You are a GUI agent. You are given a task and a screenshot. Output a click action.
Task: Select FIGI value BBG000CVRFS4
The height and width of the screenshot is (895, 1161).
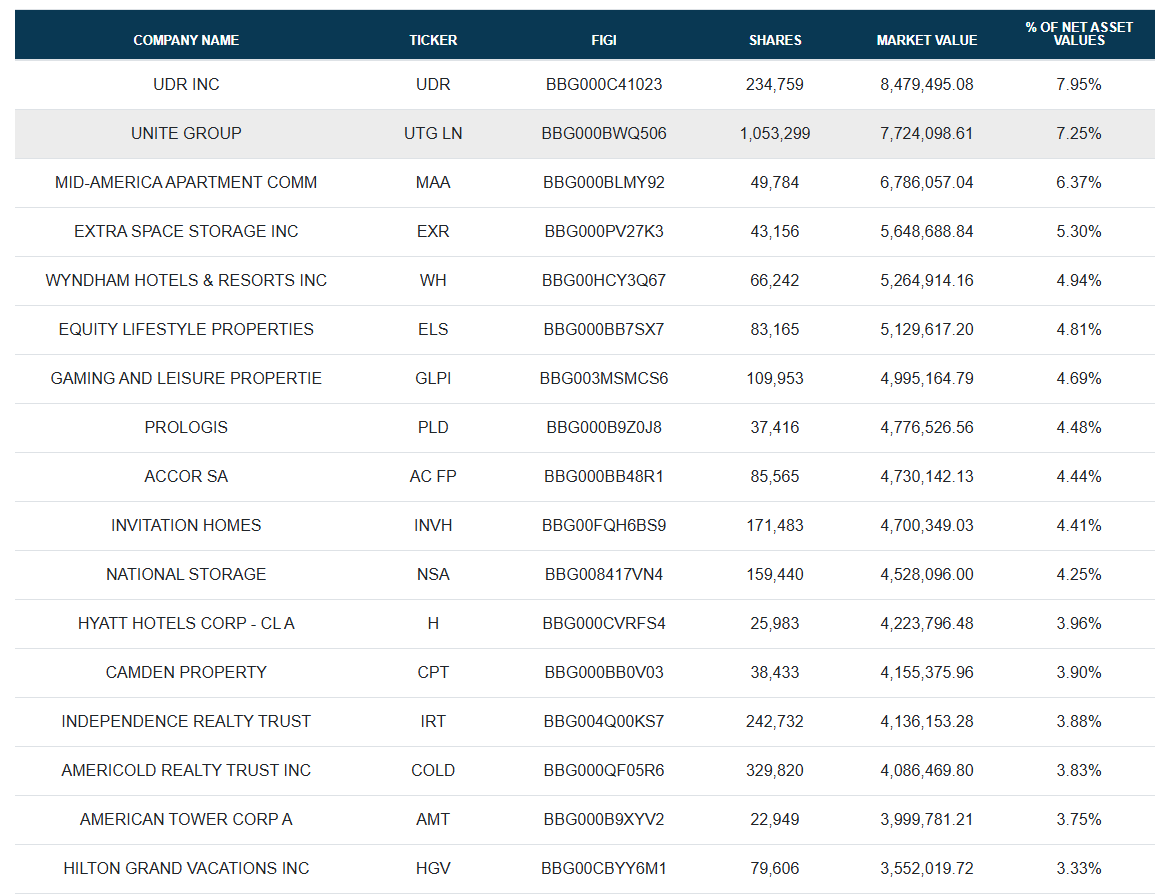[603, 623]
